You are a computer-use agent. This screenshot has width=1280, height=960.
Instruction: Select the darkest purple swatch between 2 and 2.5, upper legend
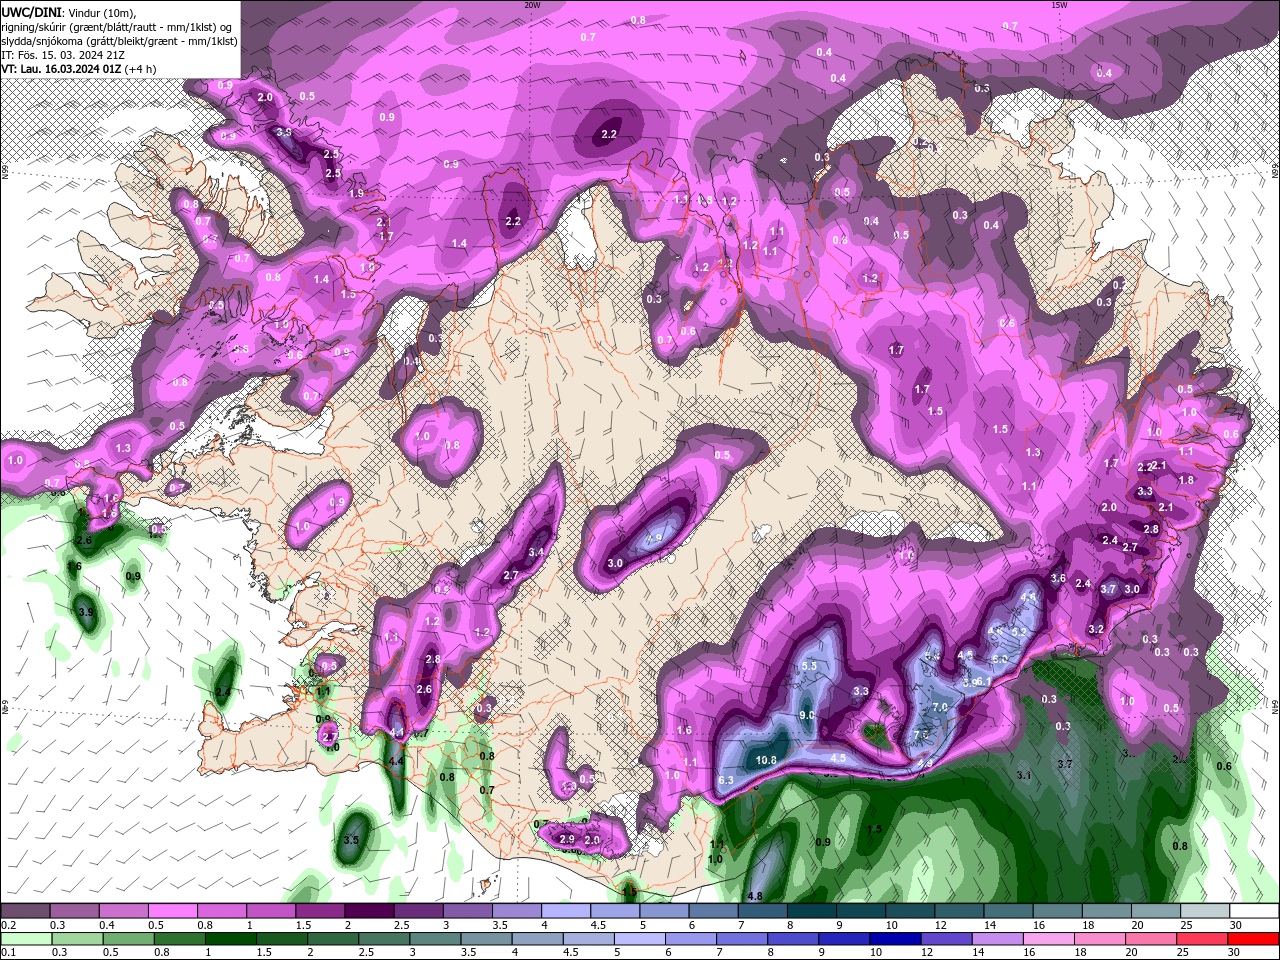[369, 911]
